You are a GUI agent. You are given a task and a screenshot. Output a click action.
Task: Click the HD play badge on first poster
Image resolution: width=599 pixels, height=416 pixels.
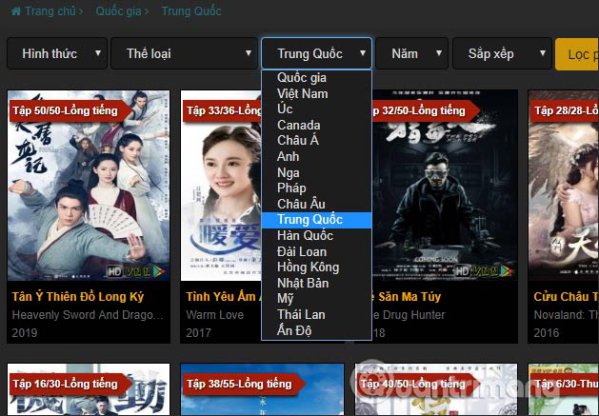(x=136, y=271)
